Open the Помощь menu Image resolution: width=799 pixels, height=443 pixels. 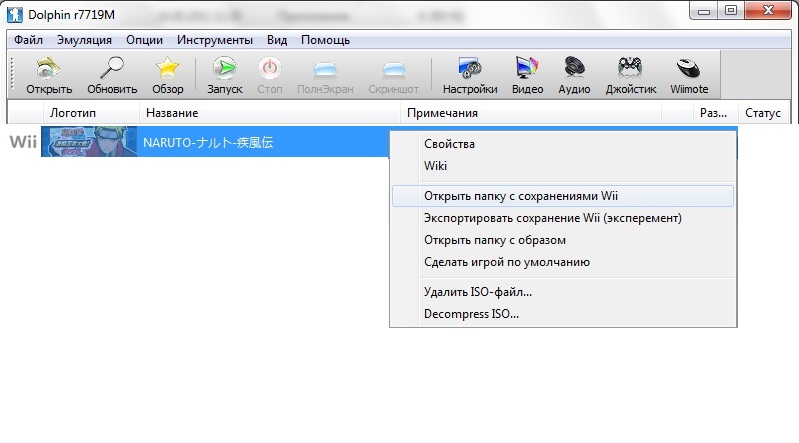click(325, 40)
